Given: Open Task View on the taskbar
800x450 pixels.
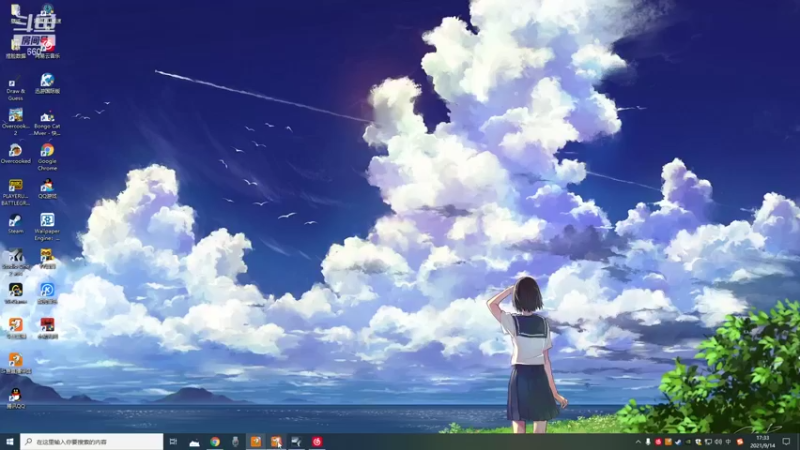Looking at the screenshot, I should [x=173, y=442].
